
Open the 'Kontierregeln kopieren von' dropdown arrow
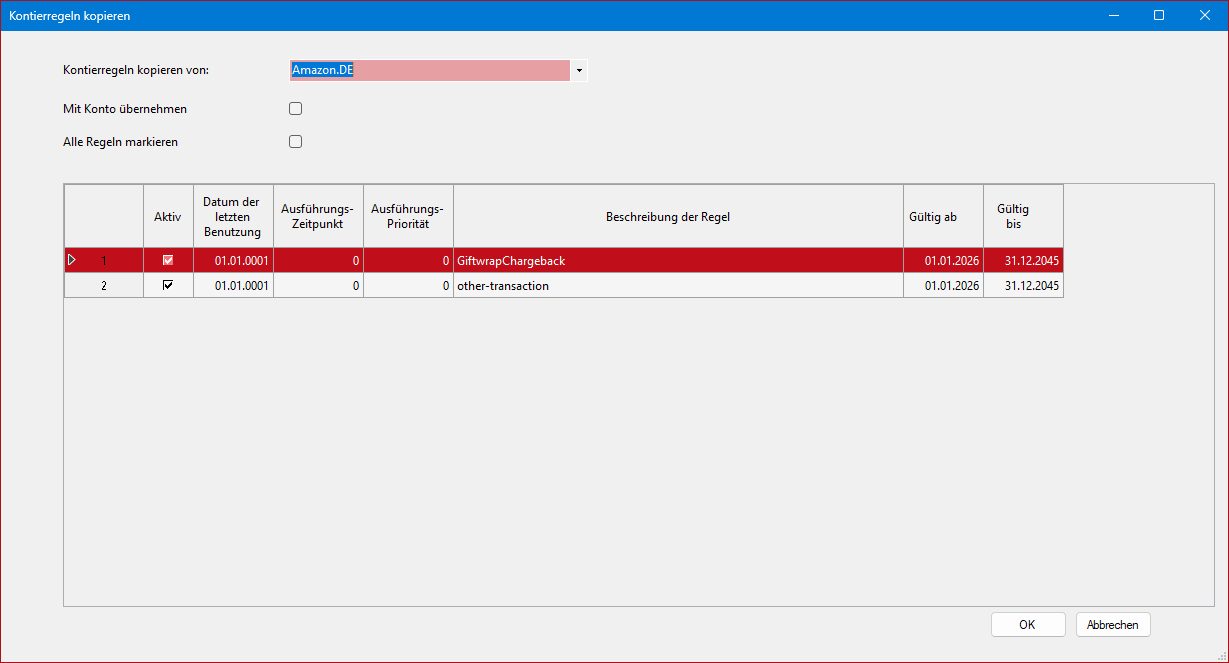point(579,71)
